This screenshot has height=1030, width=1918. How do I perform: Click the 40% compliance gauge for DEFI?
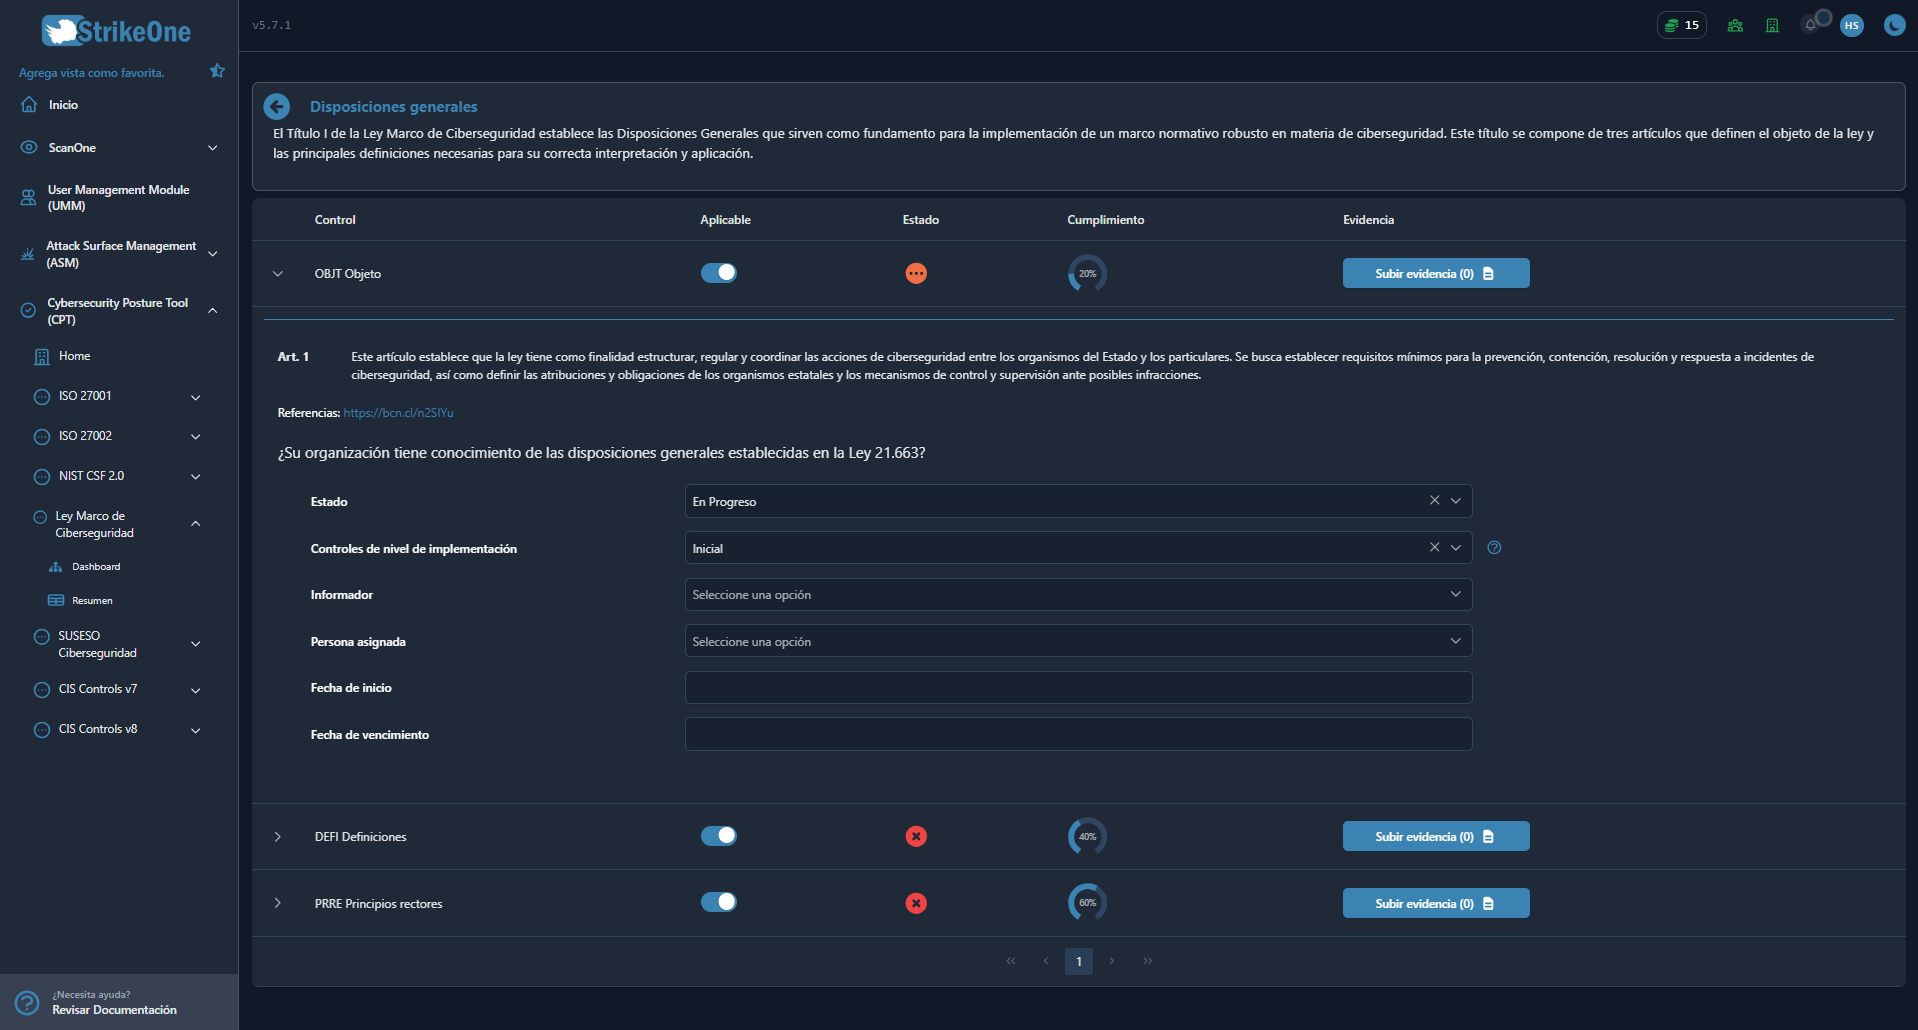point(1087,836)
